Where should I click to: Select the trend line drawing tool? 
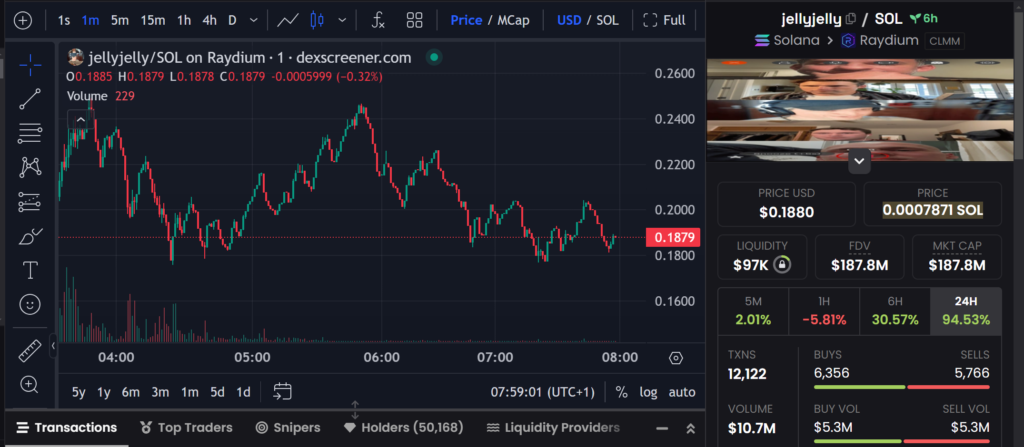pyautogui.click(x=30, y=98)
